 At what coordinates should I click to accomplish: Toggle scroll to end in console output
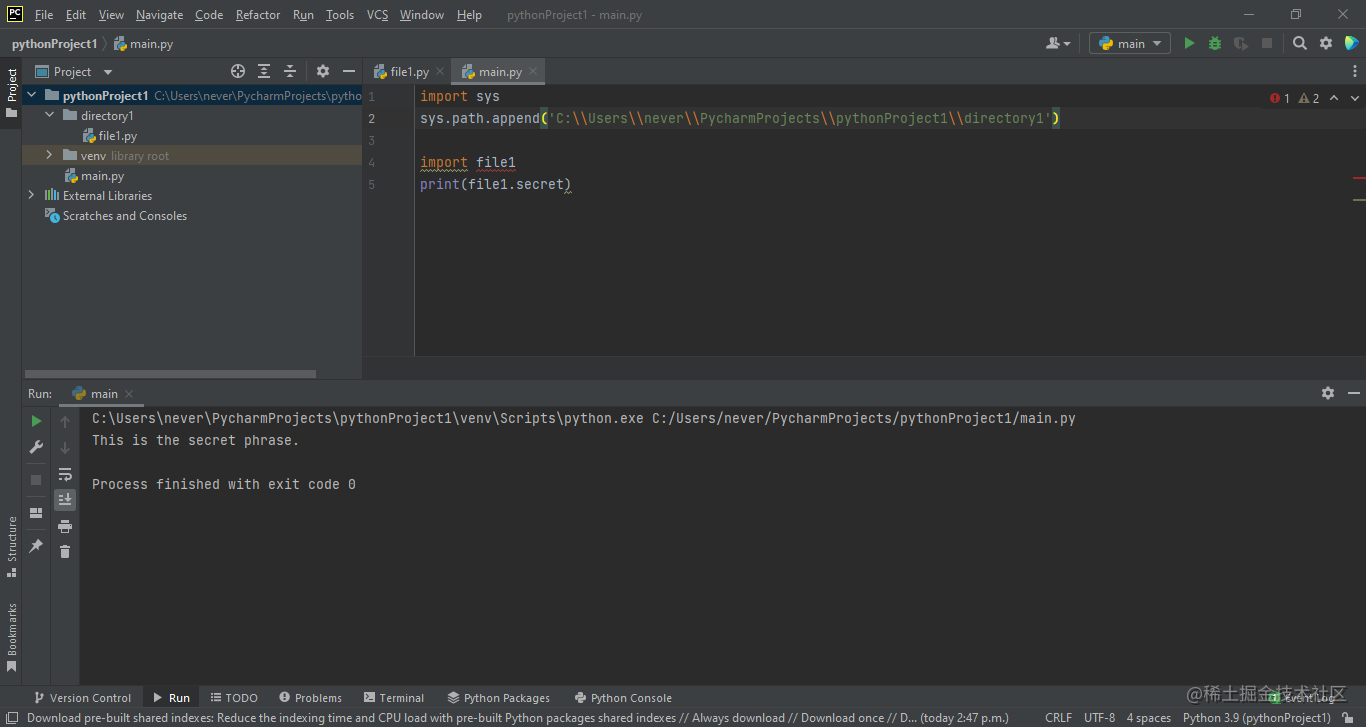pyautogui.click(x=65, y=499)
